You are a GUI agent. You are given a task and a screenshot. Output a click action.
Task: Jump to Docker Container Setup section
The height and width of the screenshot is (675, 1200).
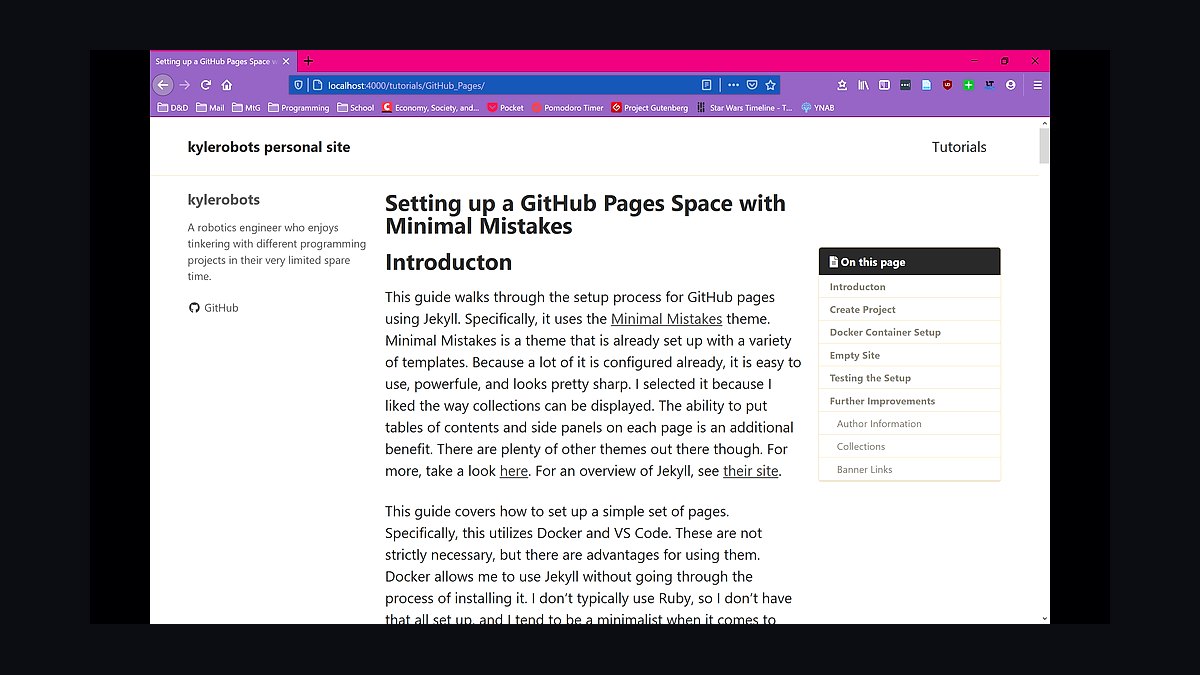(x=909, y=332)
